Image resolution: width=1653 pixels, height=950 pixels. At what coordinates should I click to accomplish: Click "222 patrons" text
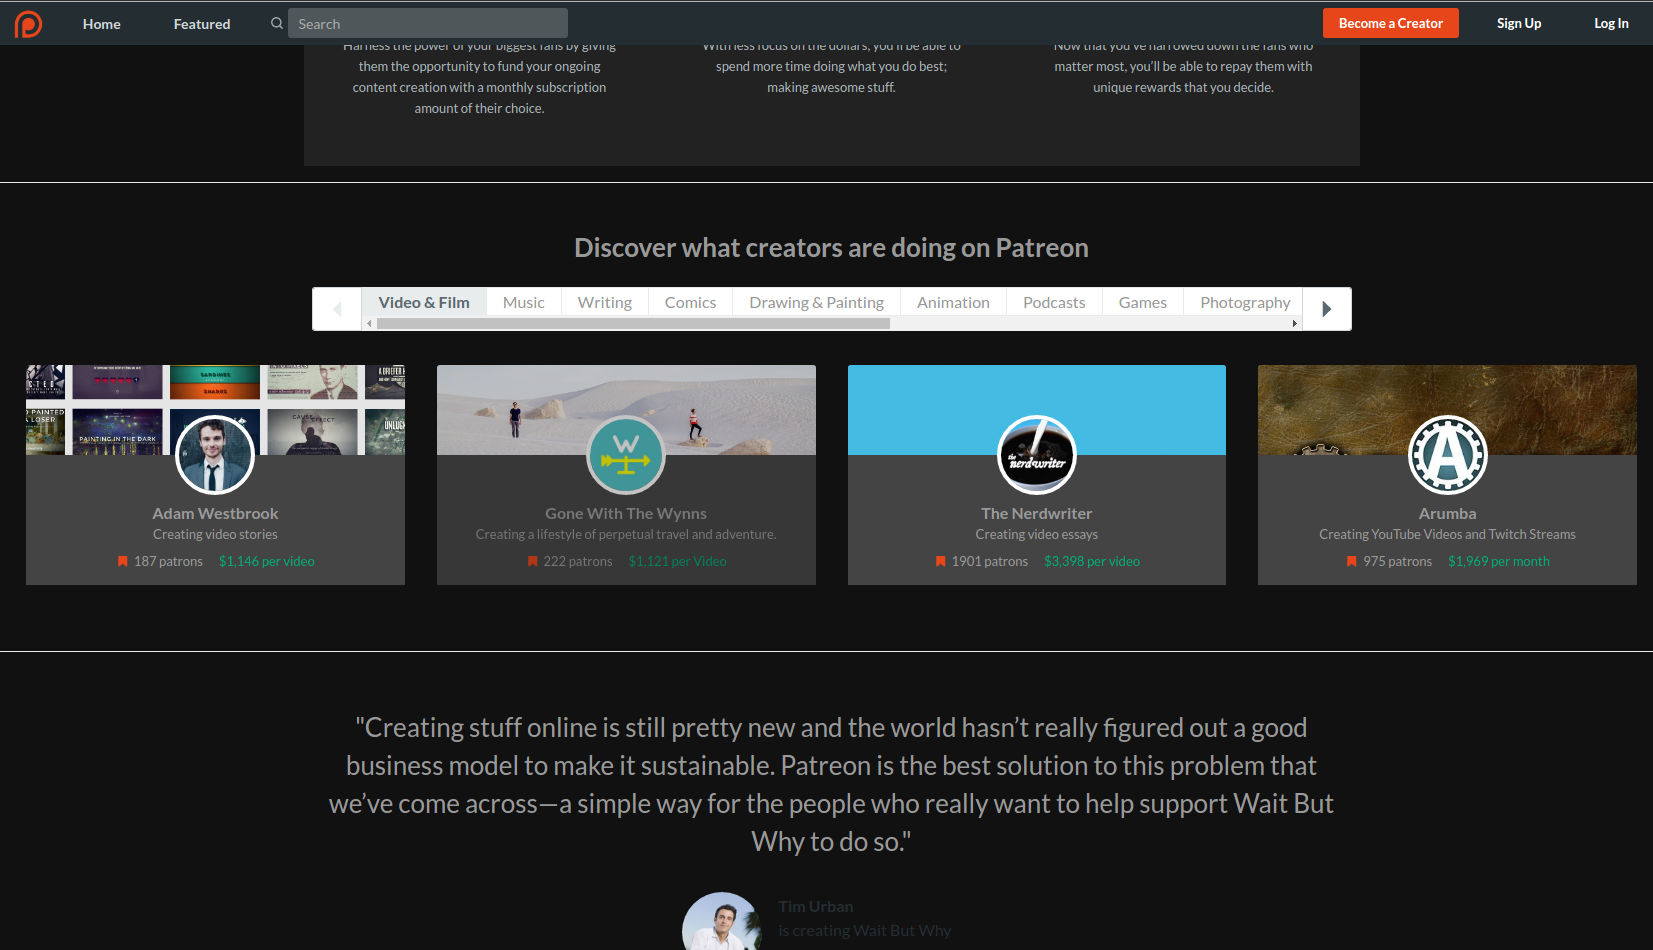578,562
